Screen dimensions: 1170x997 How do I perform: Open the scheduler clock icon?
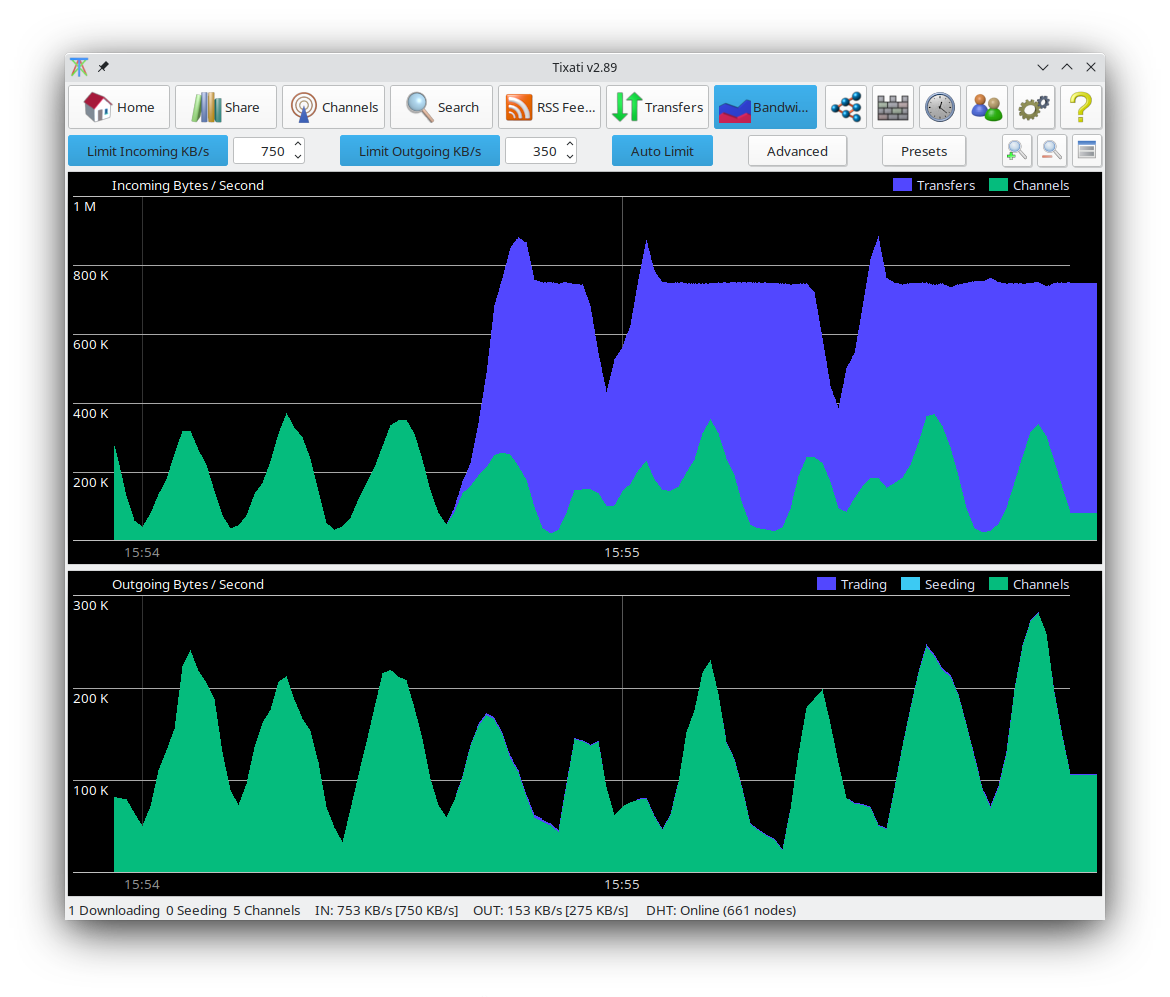[940, 107]
